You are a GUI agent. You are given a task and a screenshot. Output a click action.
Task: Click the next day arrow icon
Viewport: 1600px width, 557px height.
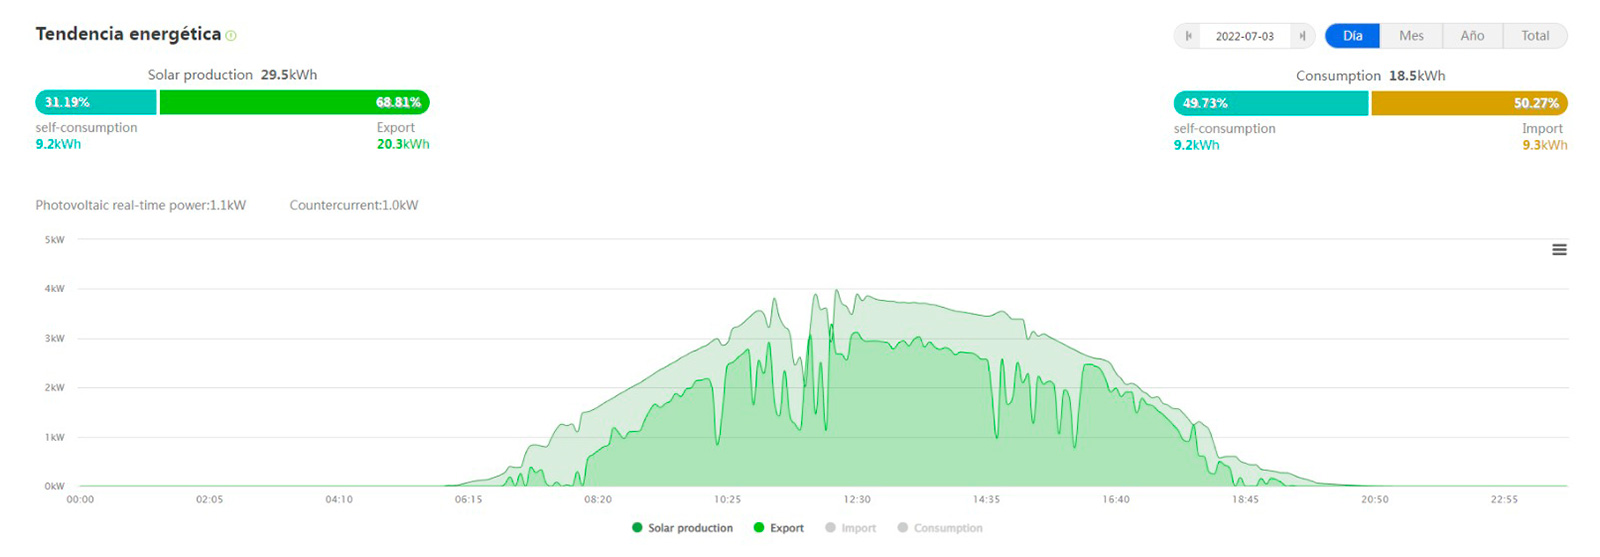click(x=1302, y=36)
